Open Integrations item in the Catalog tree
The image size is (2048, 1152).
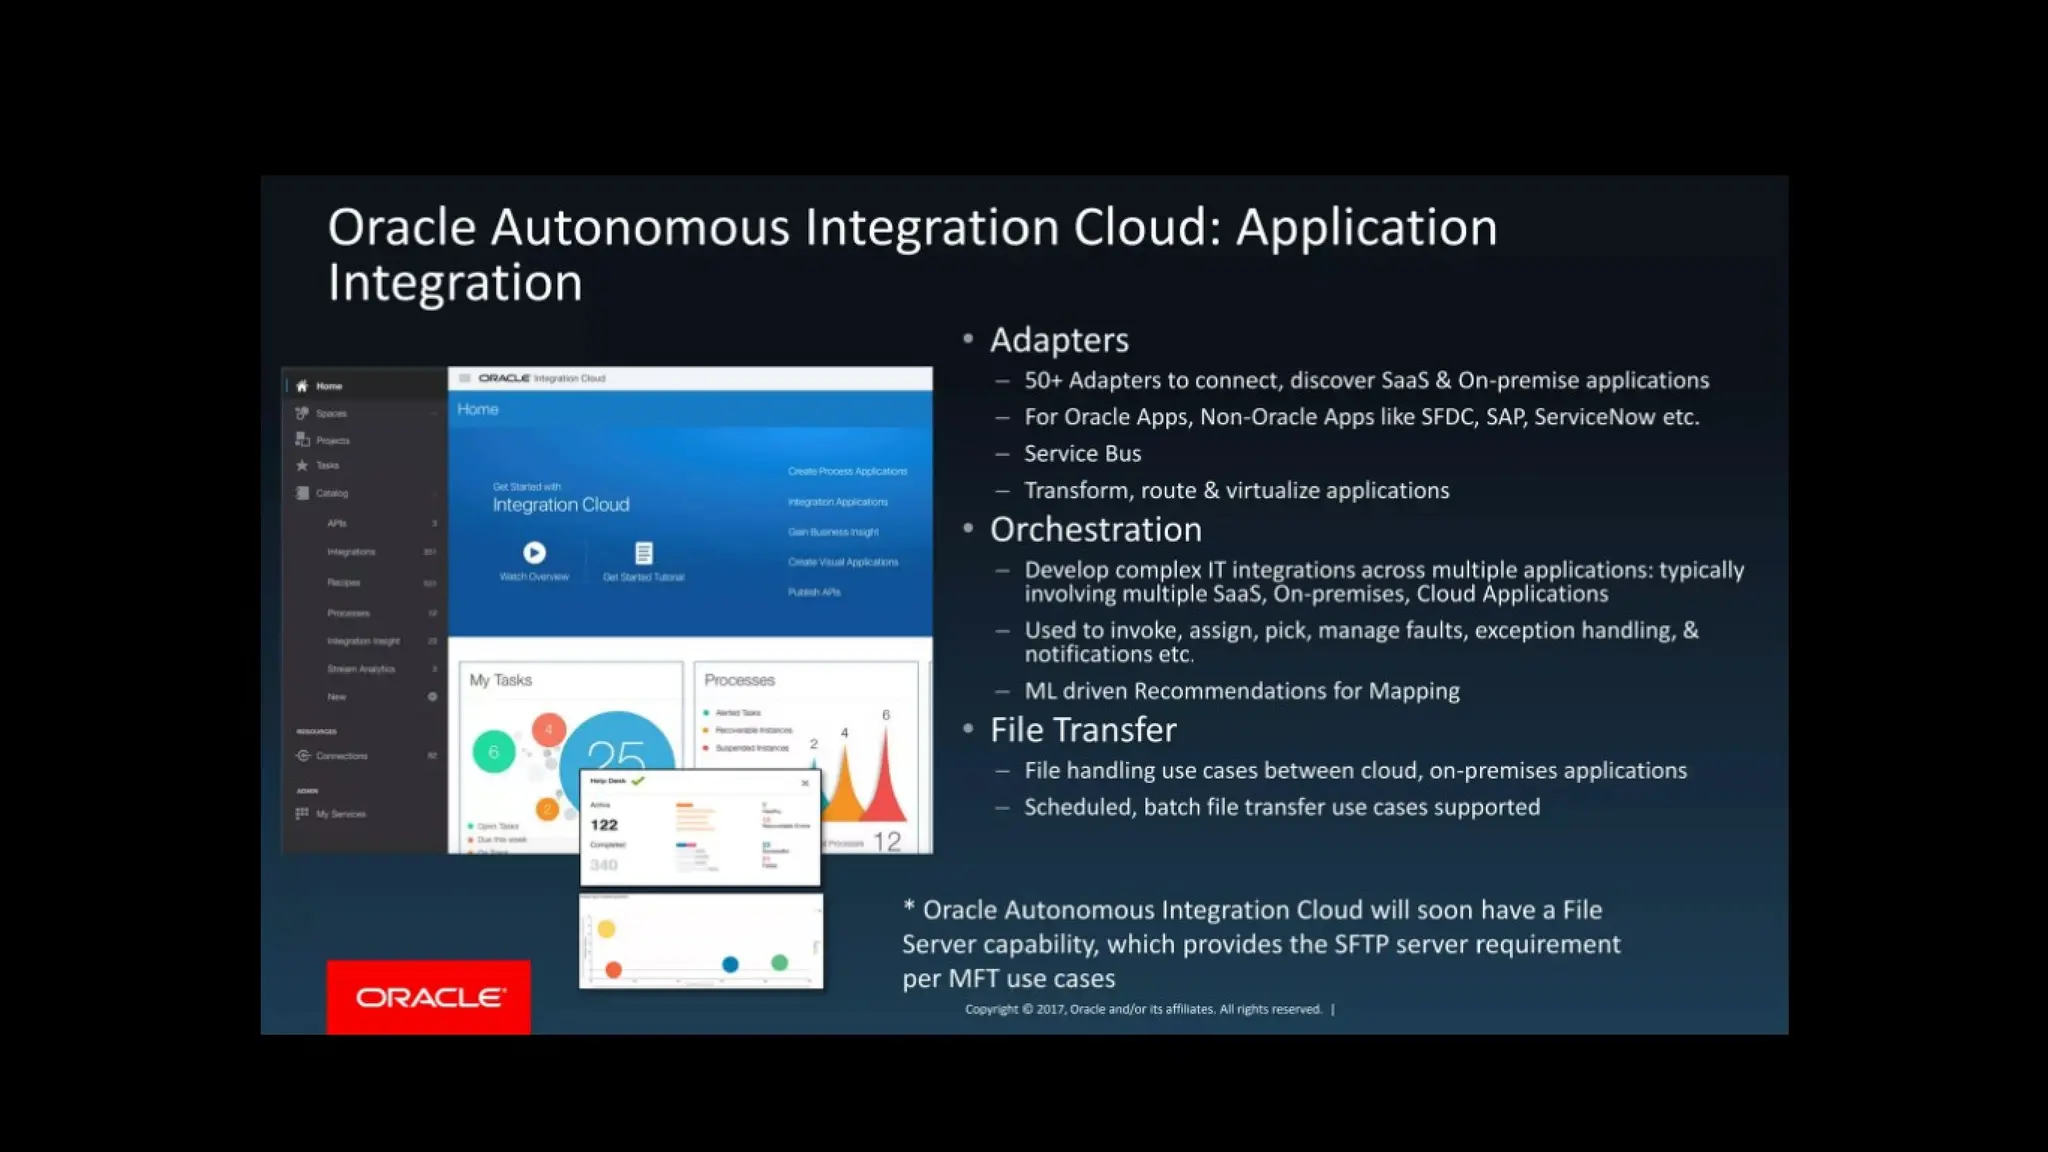point(351,552)
